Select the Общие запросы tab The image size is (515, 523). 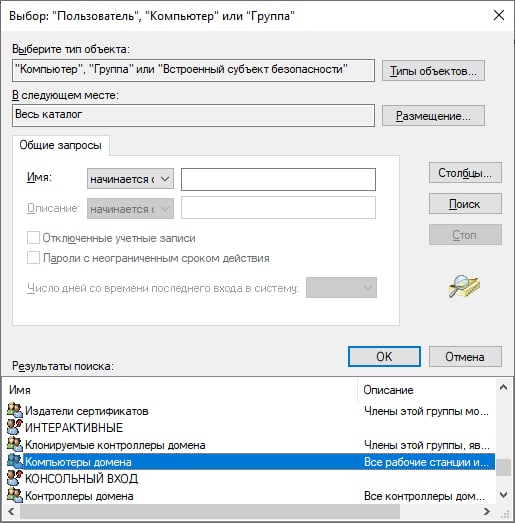pyautogui.click(x=60, y=145)
